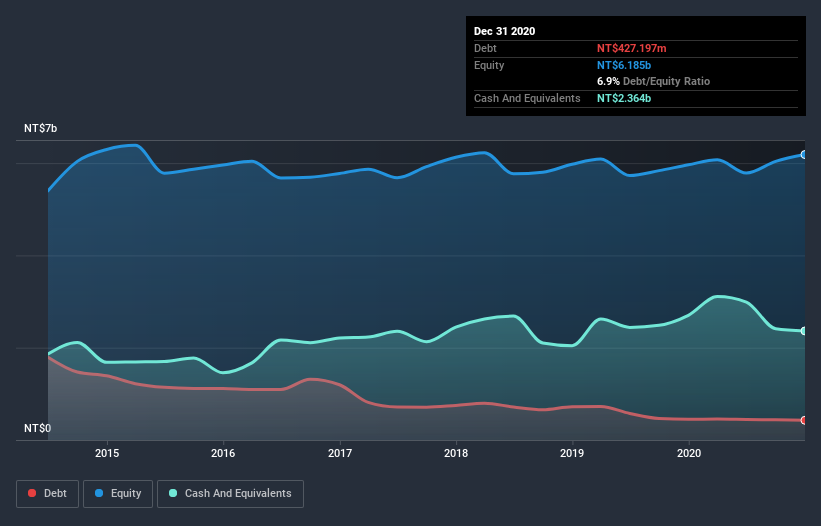Click the 6.9% Debt/Equity Ratio text
The image size is (821, 526).
pyautogui.click(x=653, y=82)
